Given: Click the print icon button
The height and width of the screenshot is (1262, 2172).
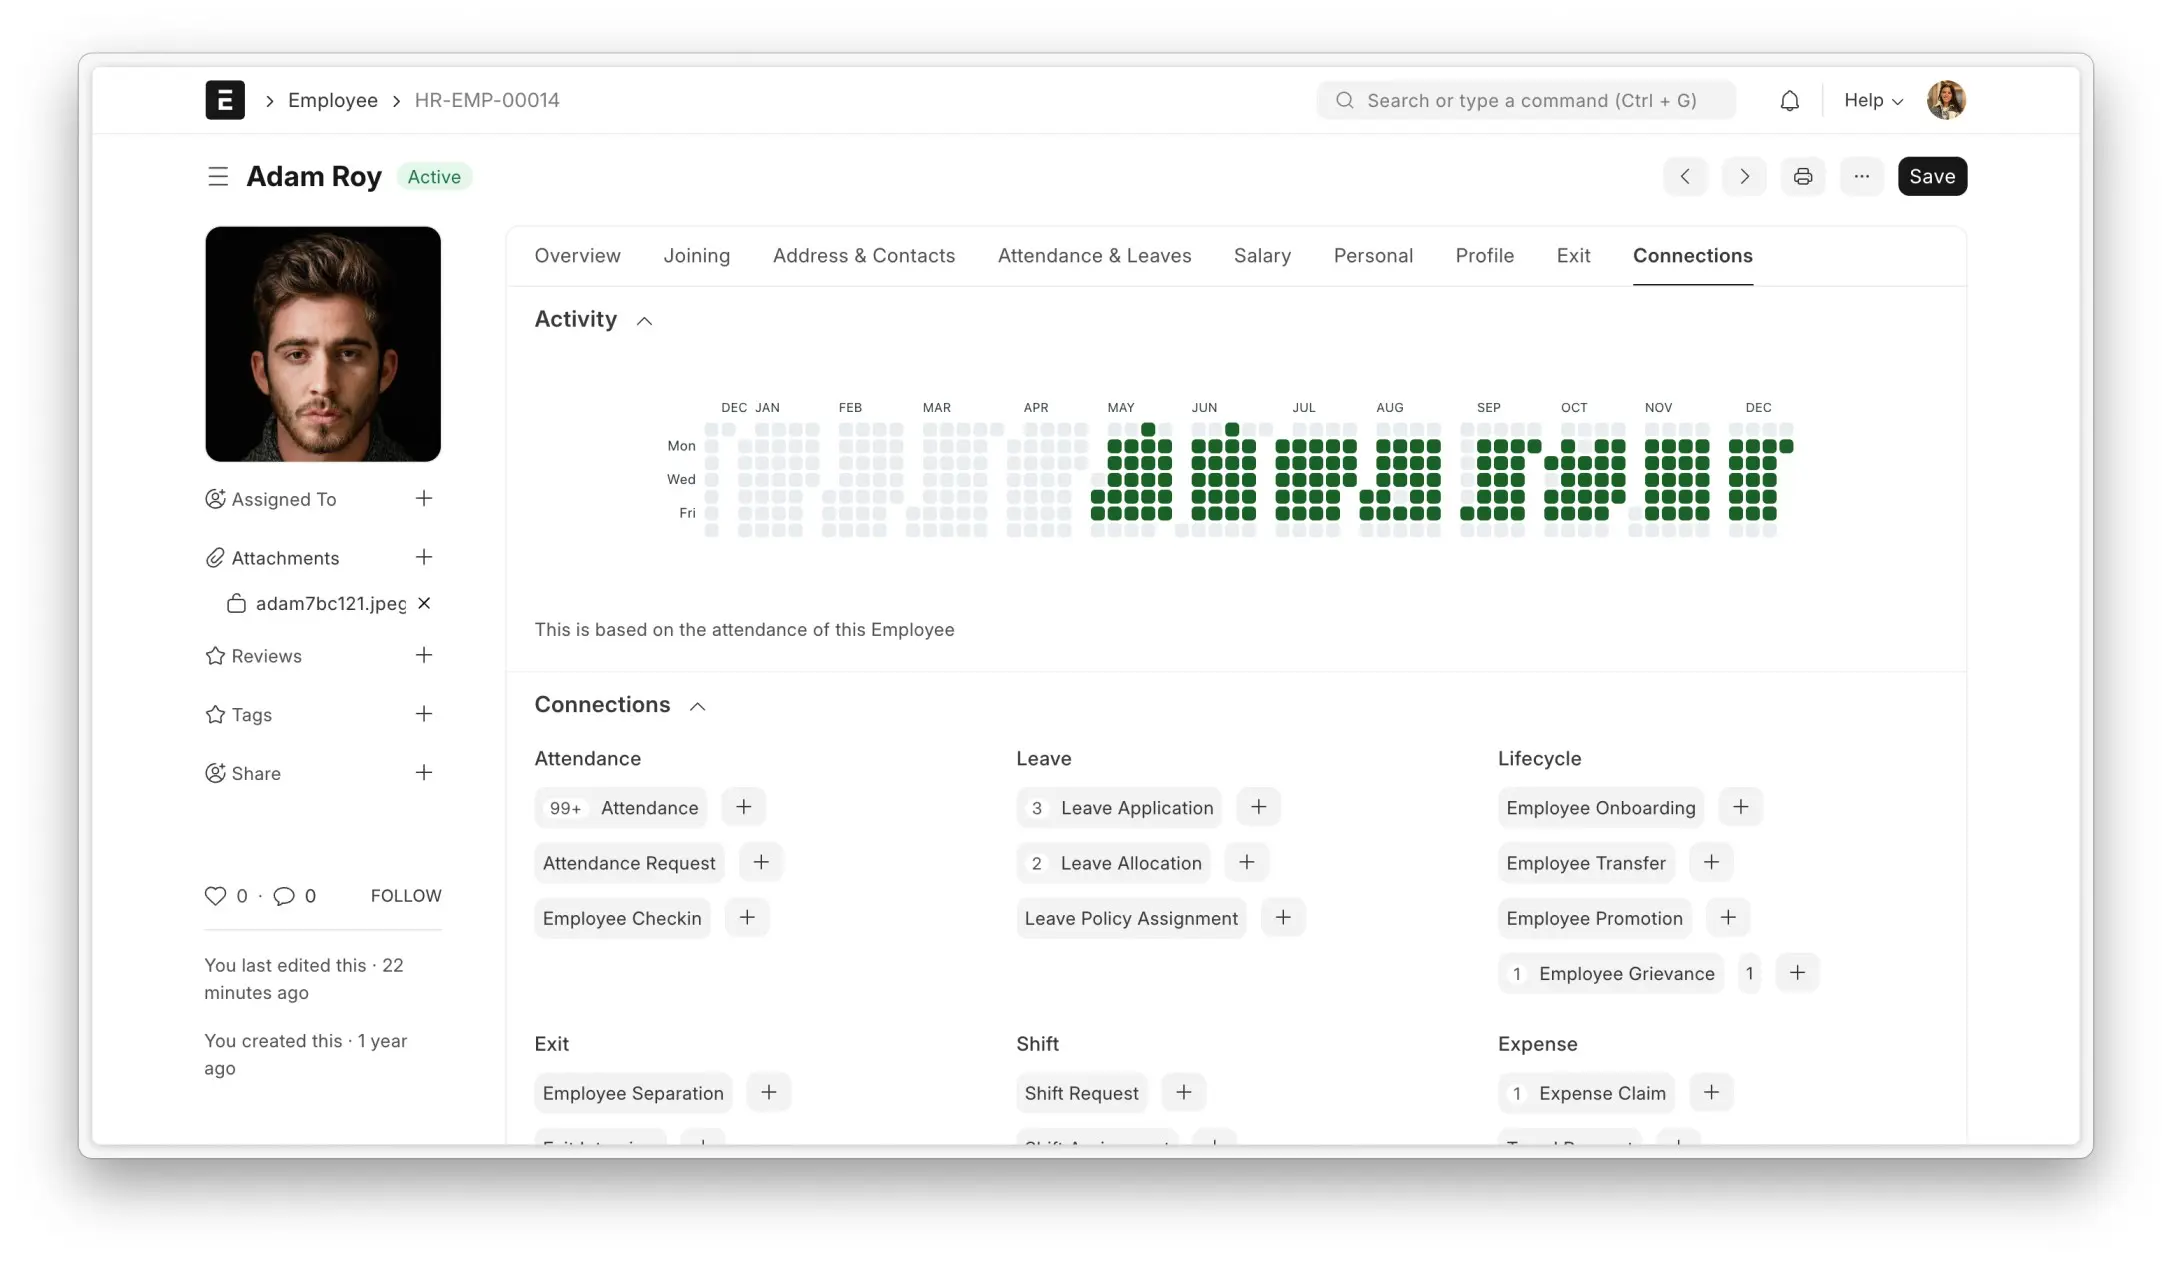Looking at the screenshot, I should (1802, 177).
